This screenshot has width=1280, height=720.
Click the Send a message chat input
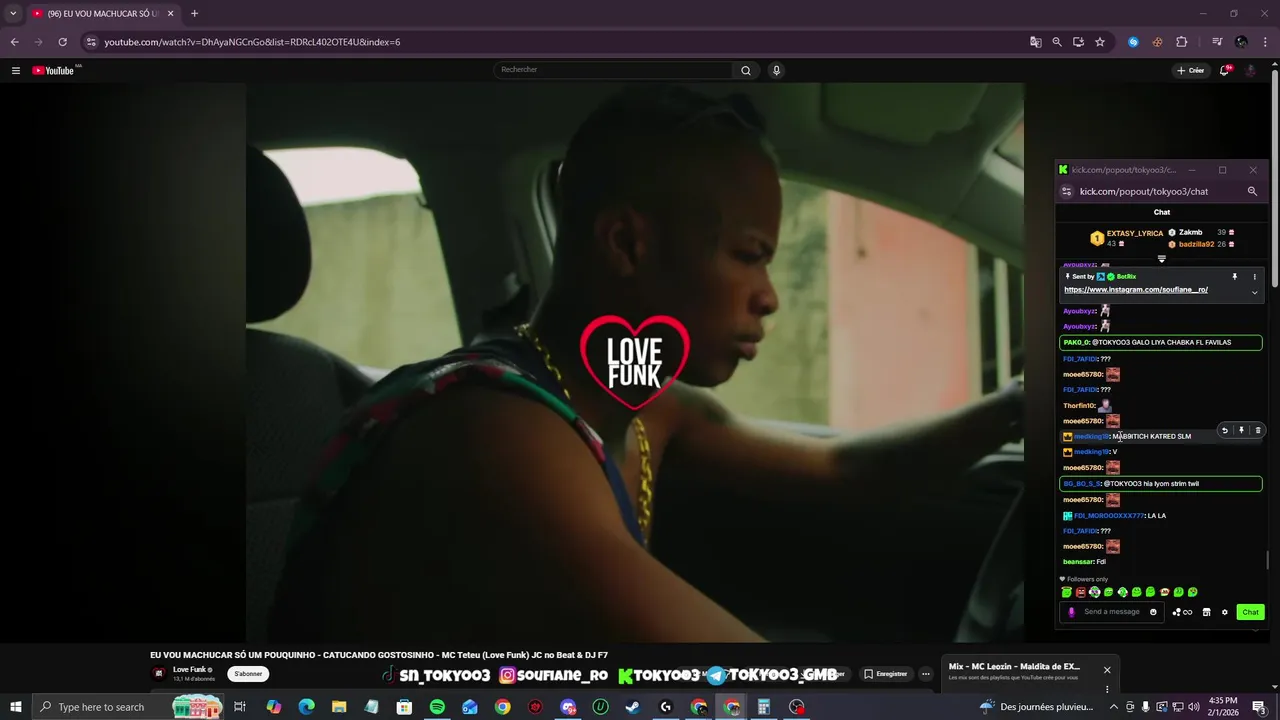(x=1112, y=612)
